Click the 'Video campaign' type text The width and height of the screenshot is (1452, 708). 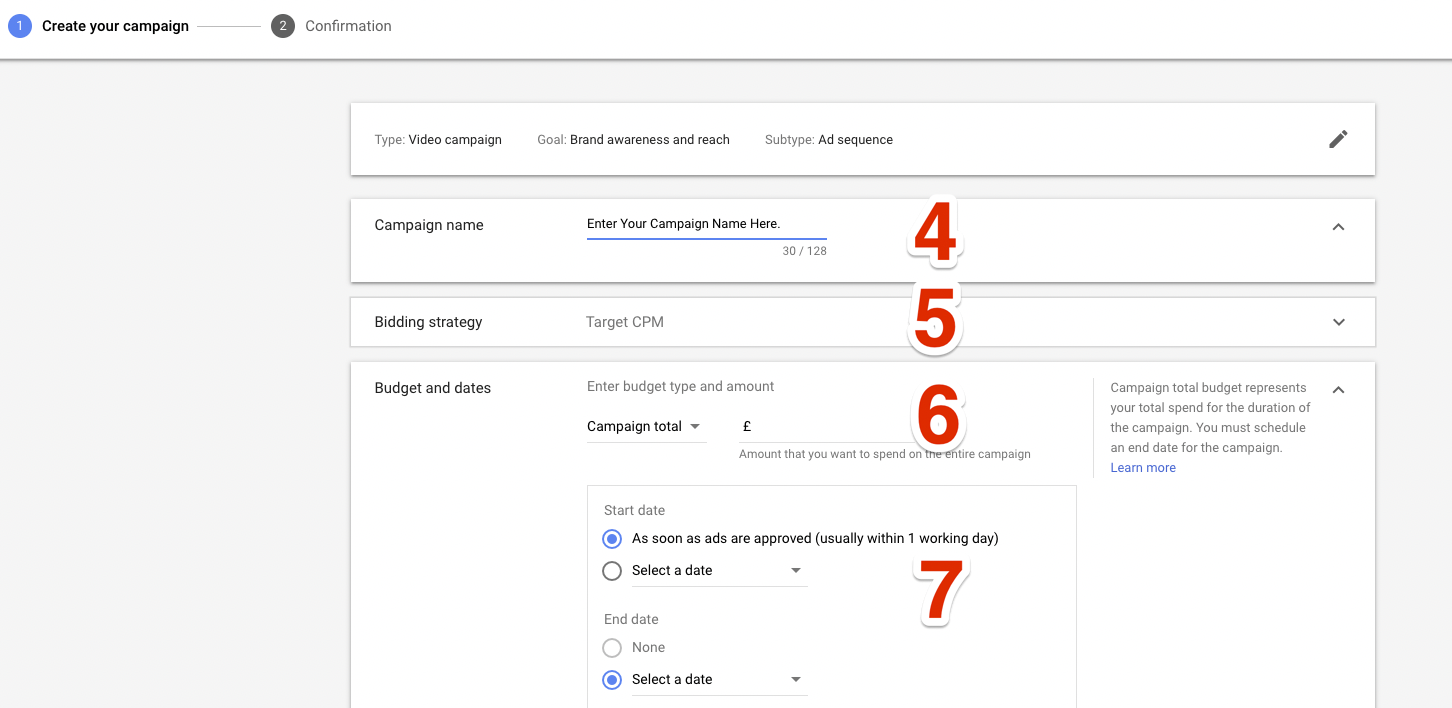click(455, 140)
